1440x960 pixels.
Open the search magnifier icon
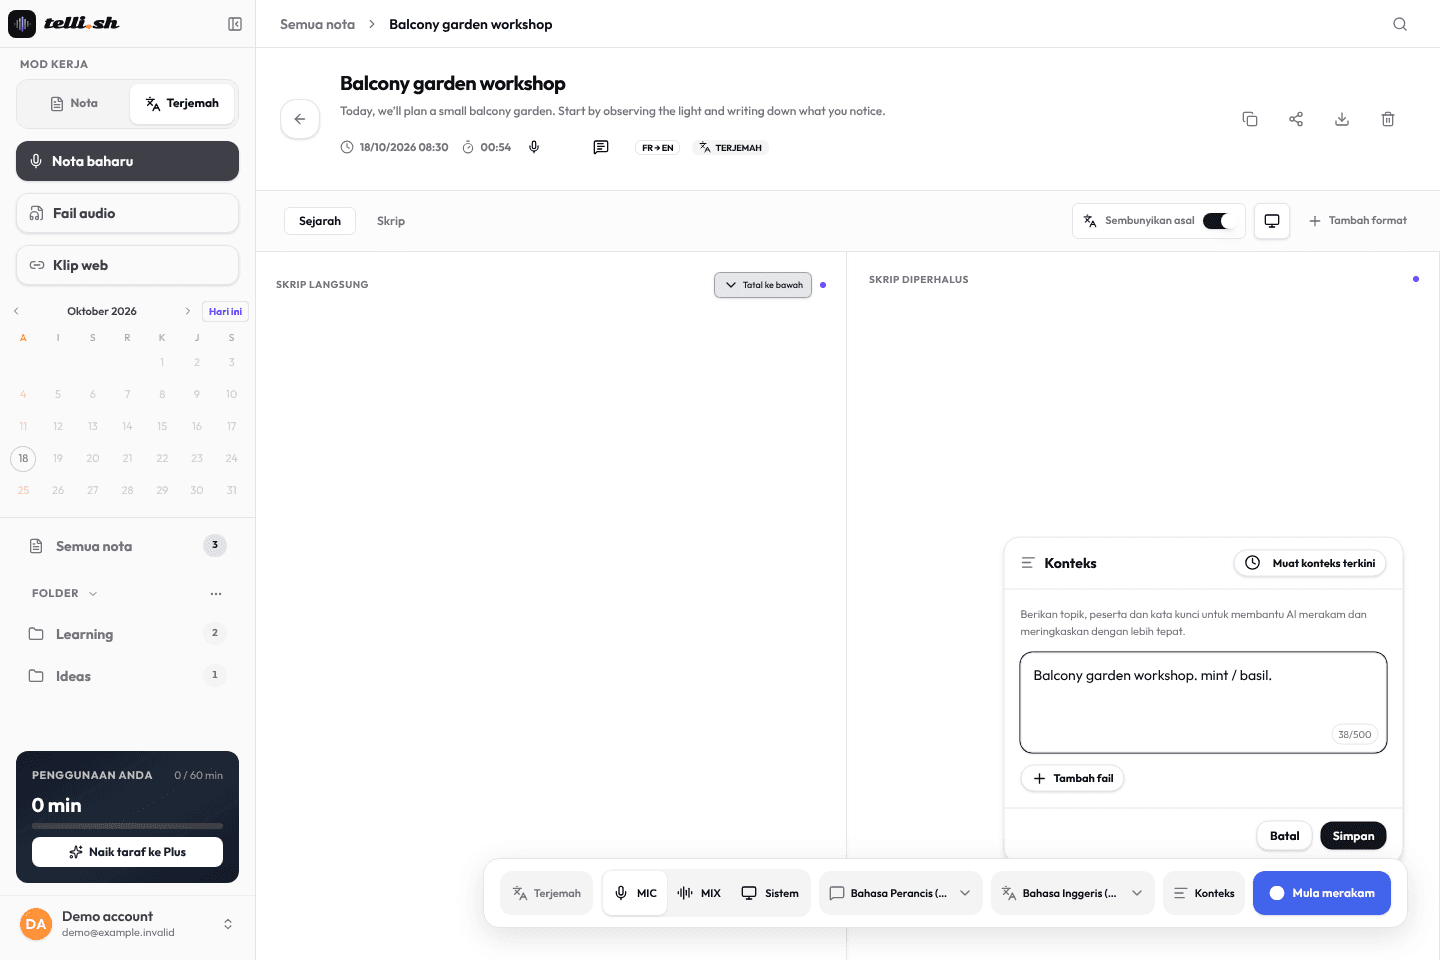[x=1400, y=24]
